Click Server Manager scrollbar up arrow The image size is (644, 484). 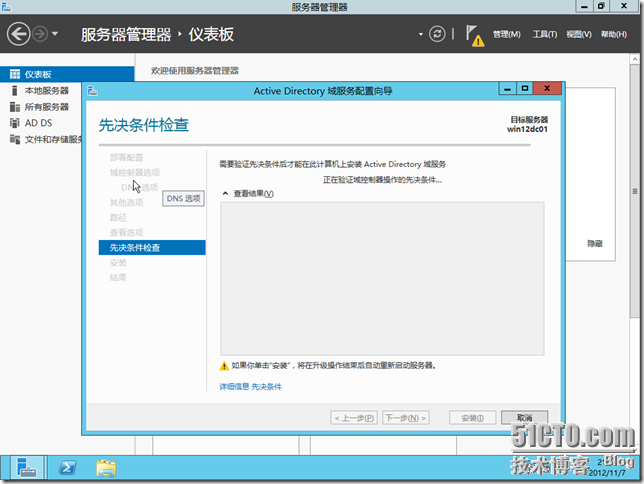(635, 59)
